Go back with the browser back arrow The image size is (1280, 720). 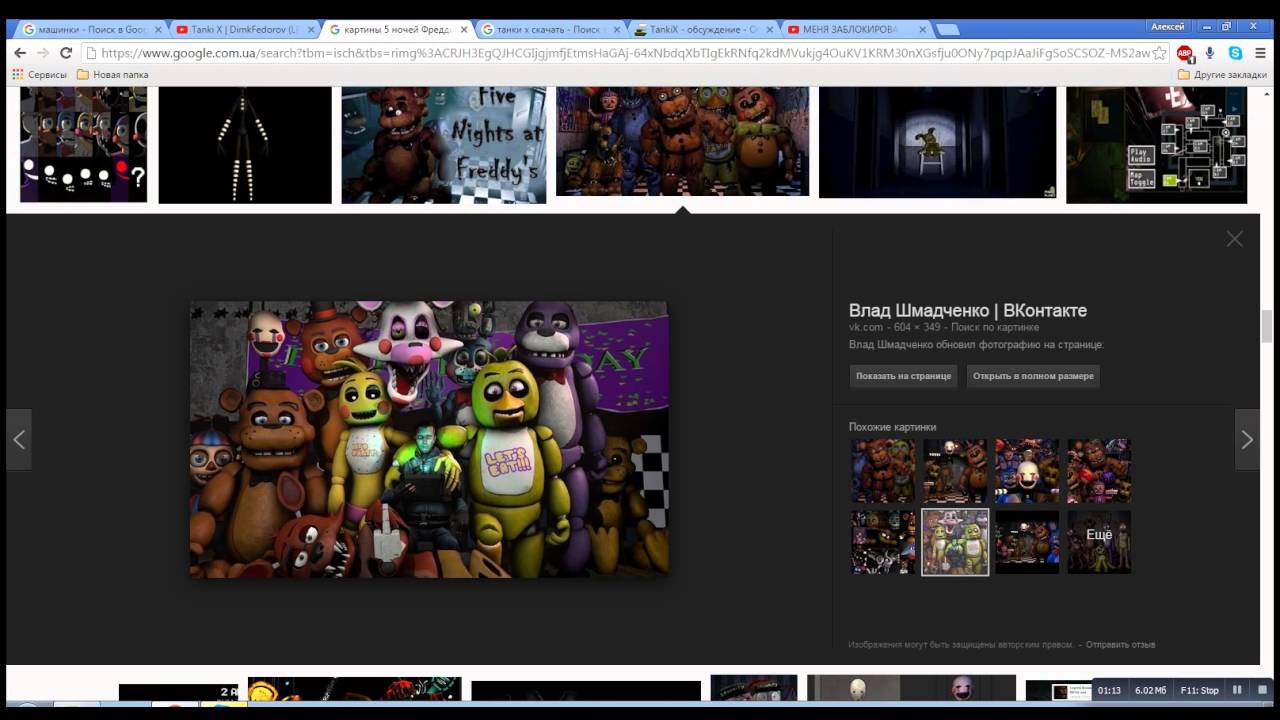(20, 53)
